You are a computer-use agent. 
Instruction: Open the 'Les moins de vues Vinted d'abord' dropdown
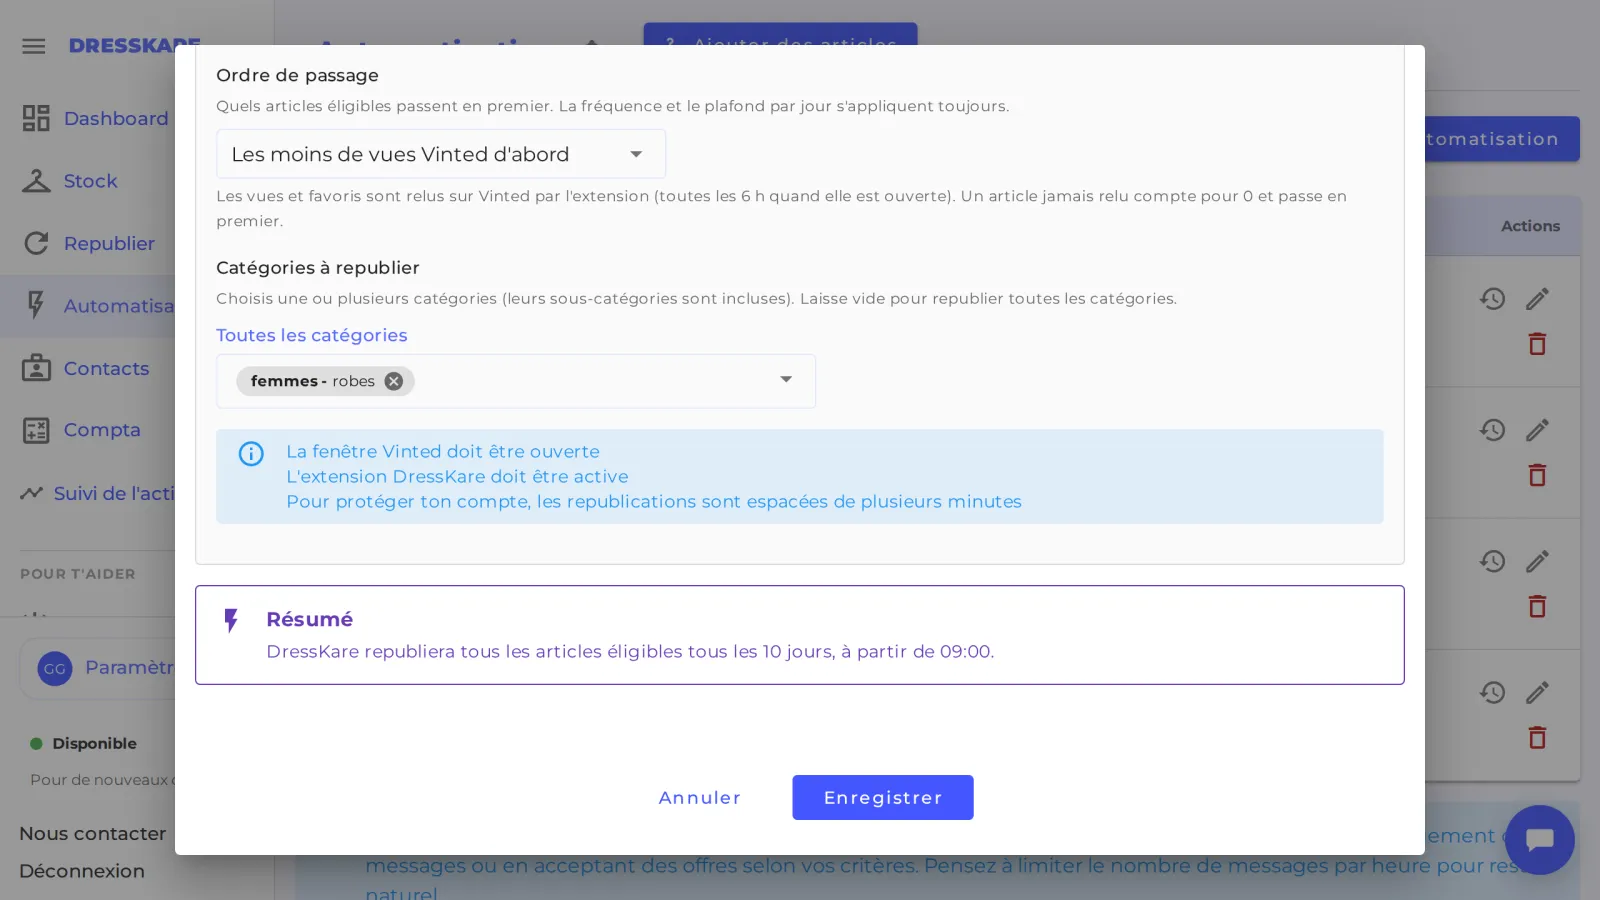point(441,154)
